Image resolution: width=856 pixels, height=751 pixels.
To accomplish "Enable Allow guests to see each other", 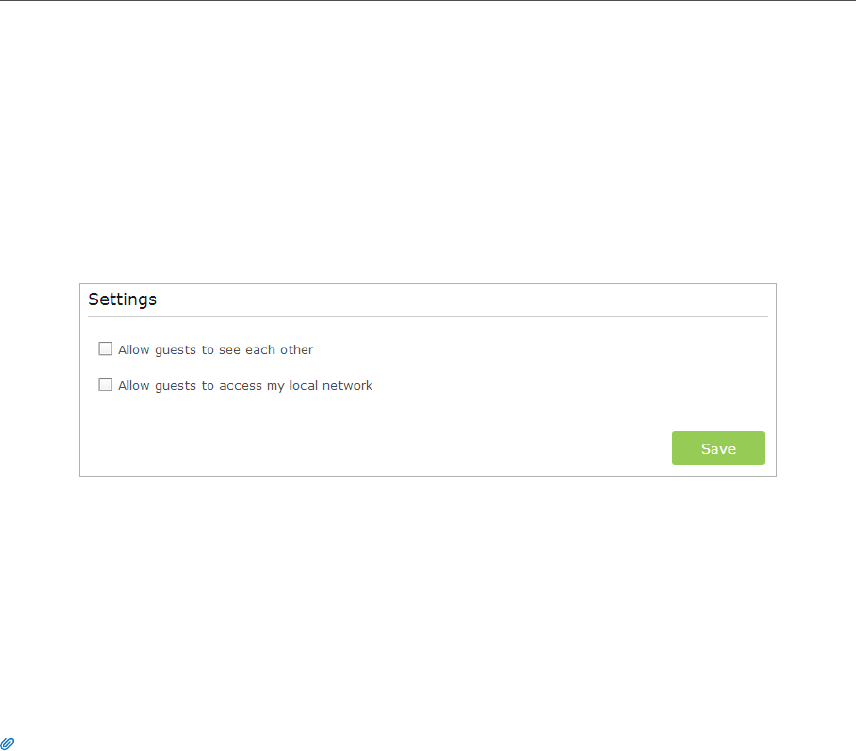I will click(x=105, y=349).
